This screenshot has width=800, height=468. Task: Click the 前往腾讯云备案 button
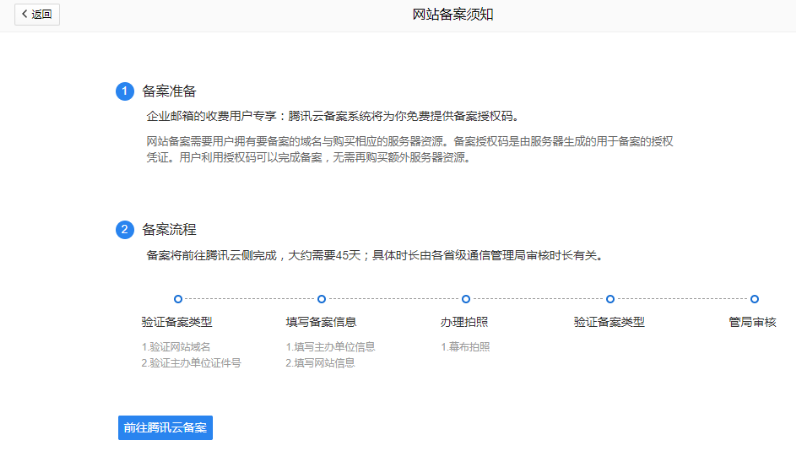(x=165, y=427)
